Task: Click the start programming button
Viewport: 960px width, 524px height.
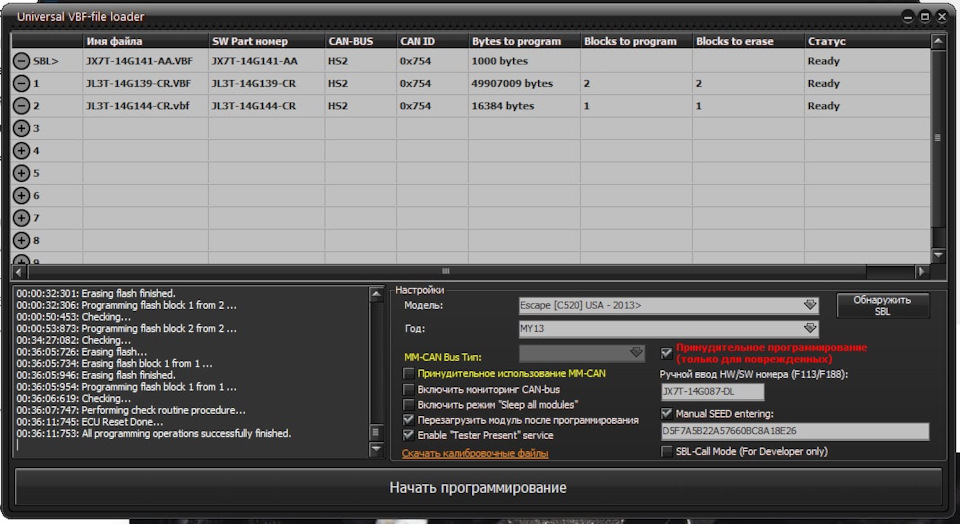Action: pos(478,487)
